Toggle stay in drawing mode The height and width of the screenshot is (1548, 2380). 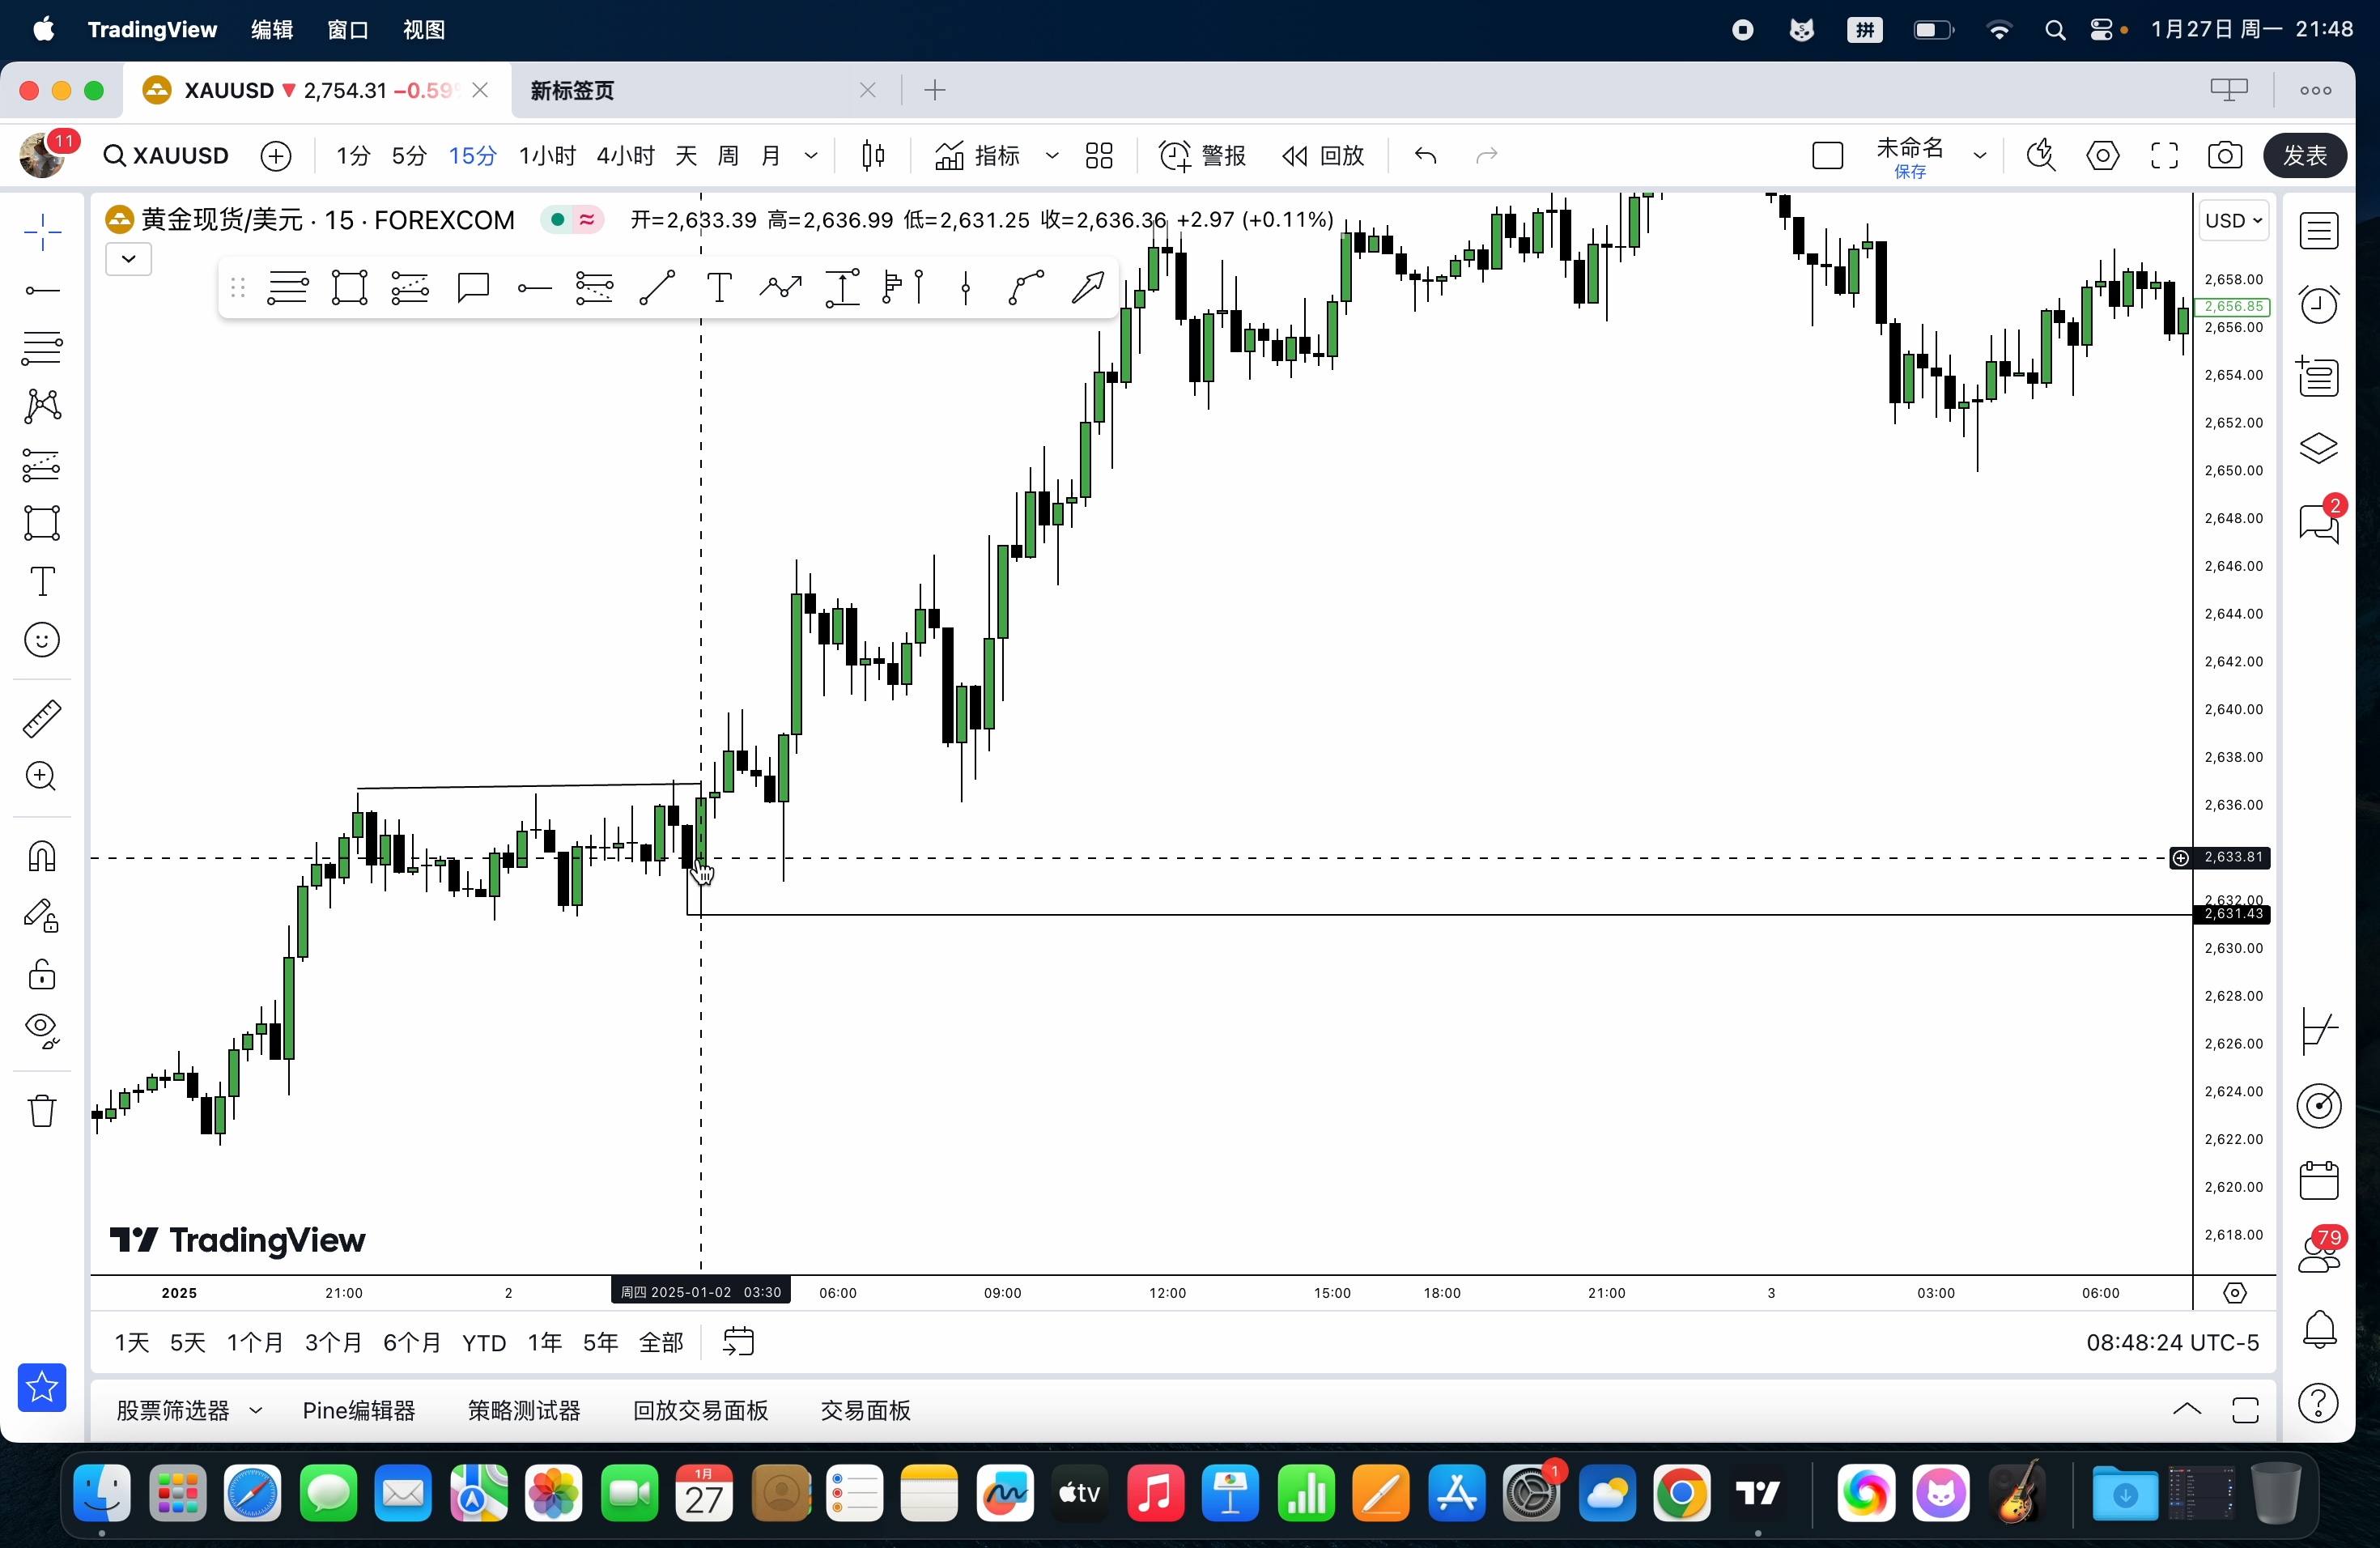click(42, 915)
